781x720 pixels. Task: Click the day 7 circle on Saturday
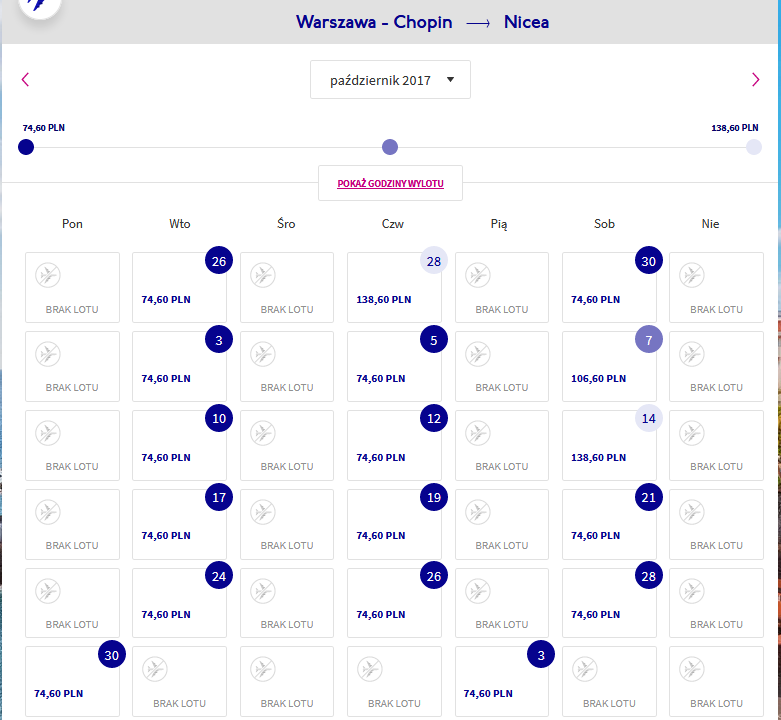coord(649,340)
